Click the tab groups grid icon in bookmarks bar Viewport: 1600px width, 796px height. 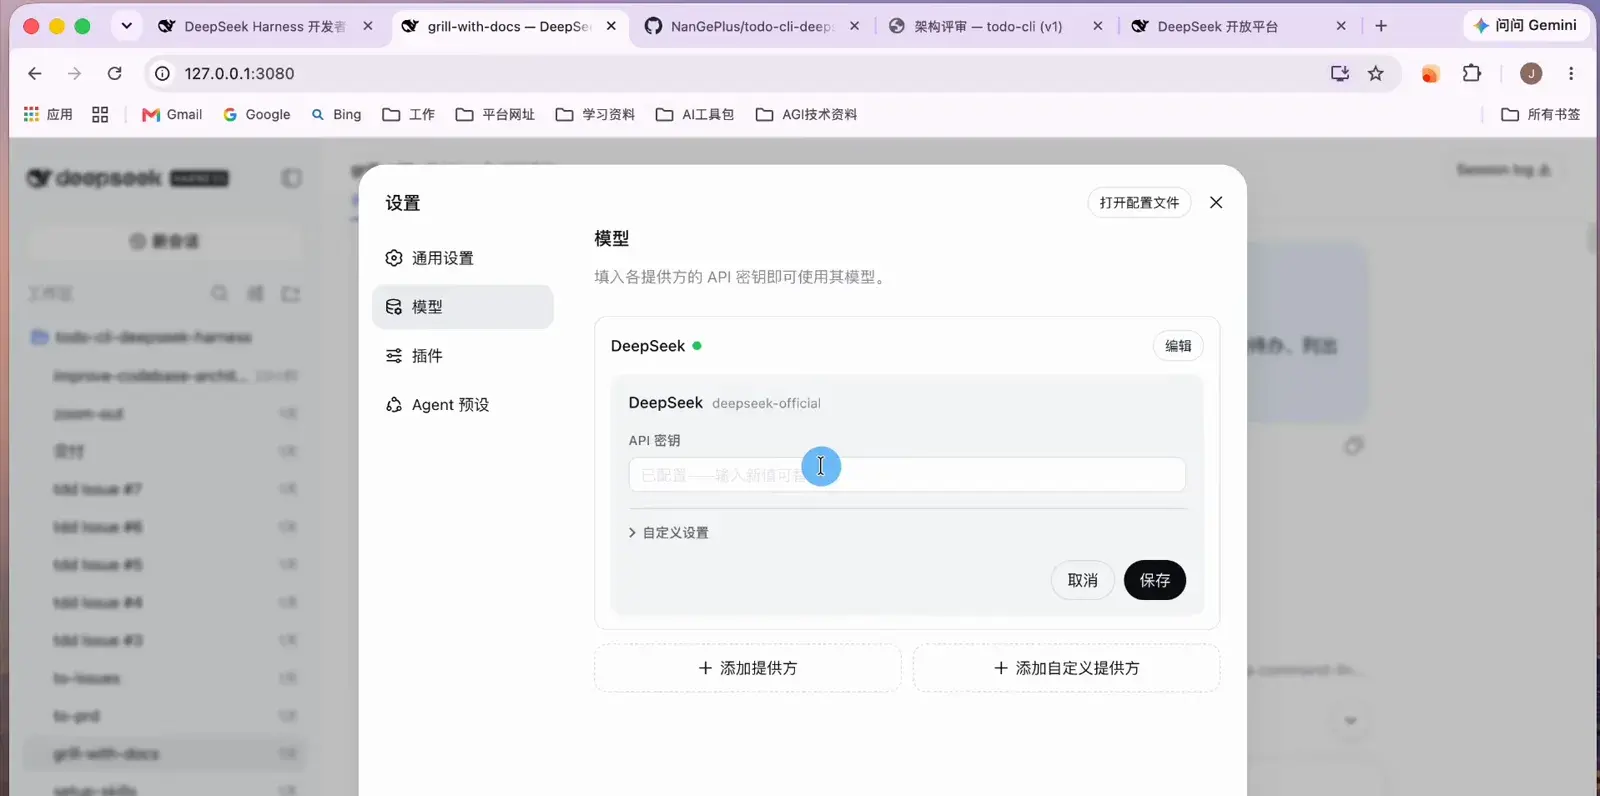click(100, 115)
